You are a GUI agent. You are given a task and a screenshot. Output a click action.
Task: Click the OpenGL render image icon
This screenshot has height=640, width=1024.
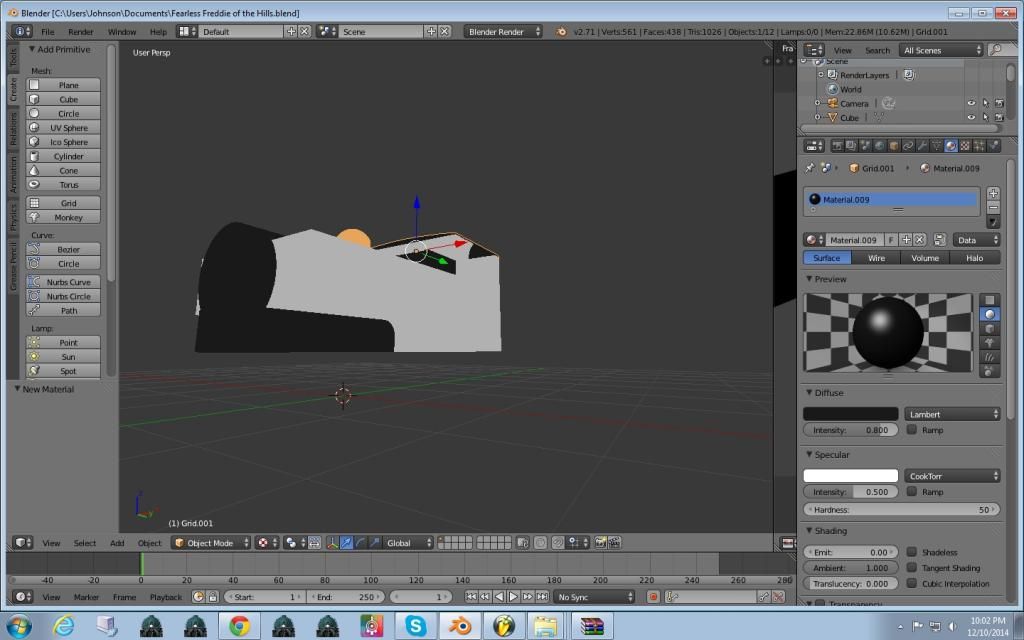pyautogui.click(x=600, y=543)
